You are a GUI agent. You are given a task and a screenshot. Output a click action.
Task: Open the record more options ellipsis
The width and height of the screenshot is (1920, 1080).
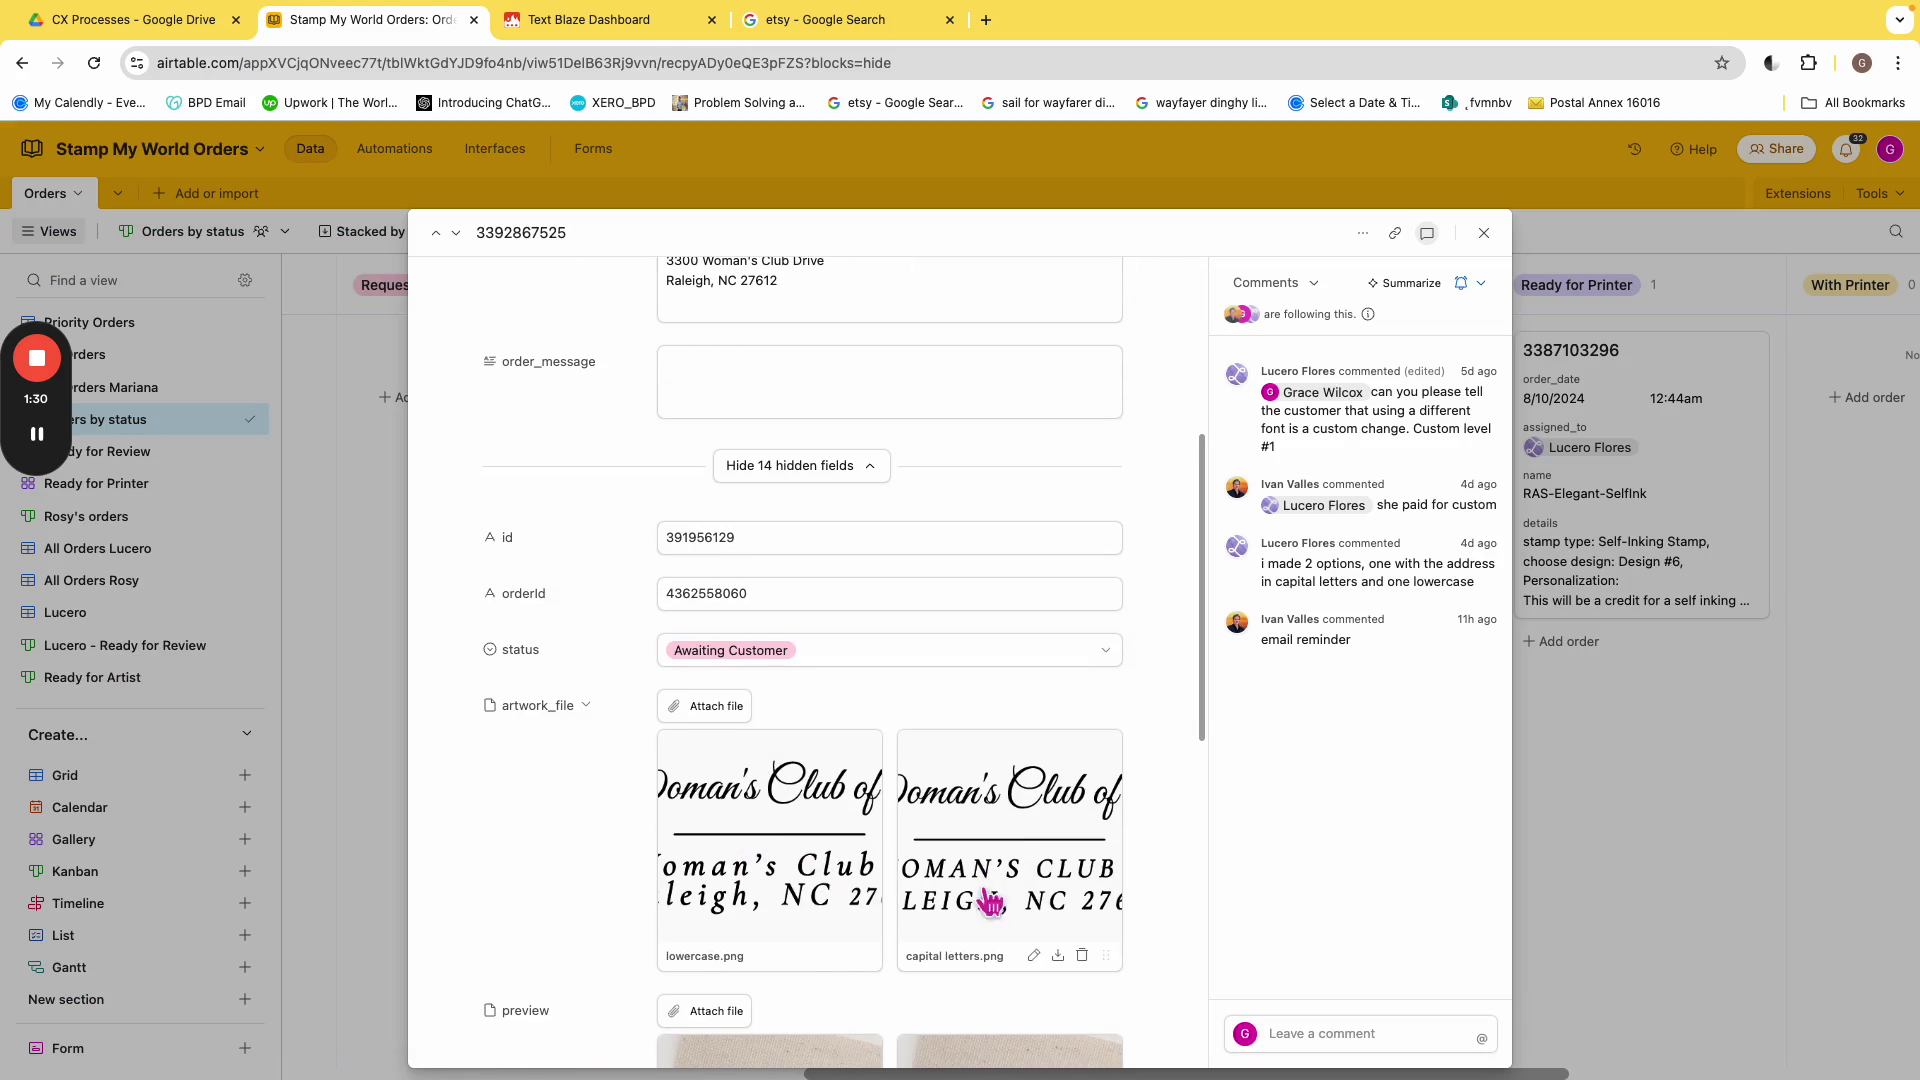[1362, 233]
